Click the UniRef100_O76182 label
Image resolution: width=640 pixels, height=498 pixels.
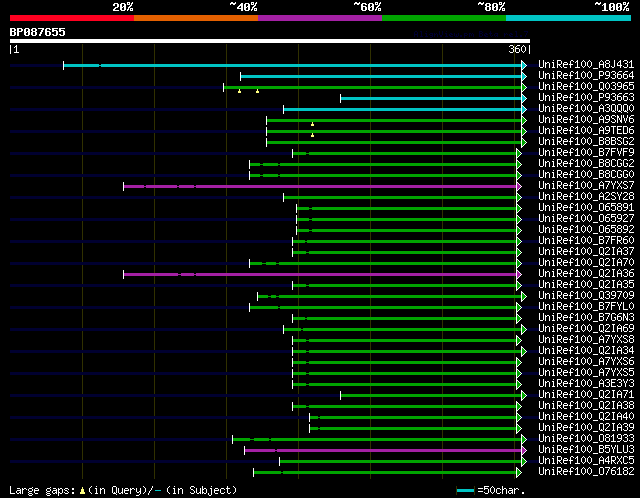(586, 472)
